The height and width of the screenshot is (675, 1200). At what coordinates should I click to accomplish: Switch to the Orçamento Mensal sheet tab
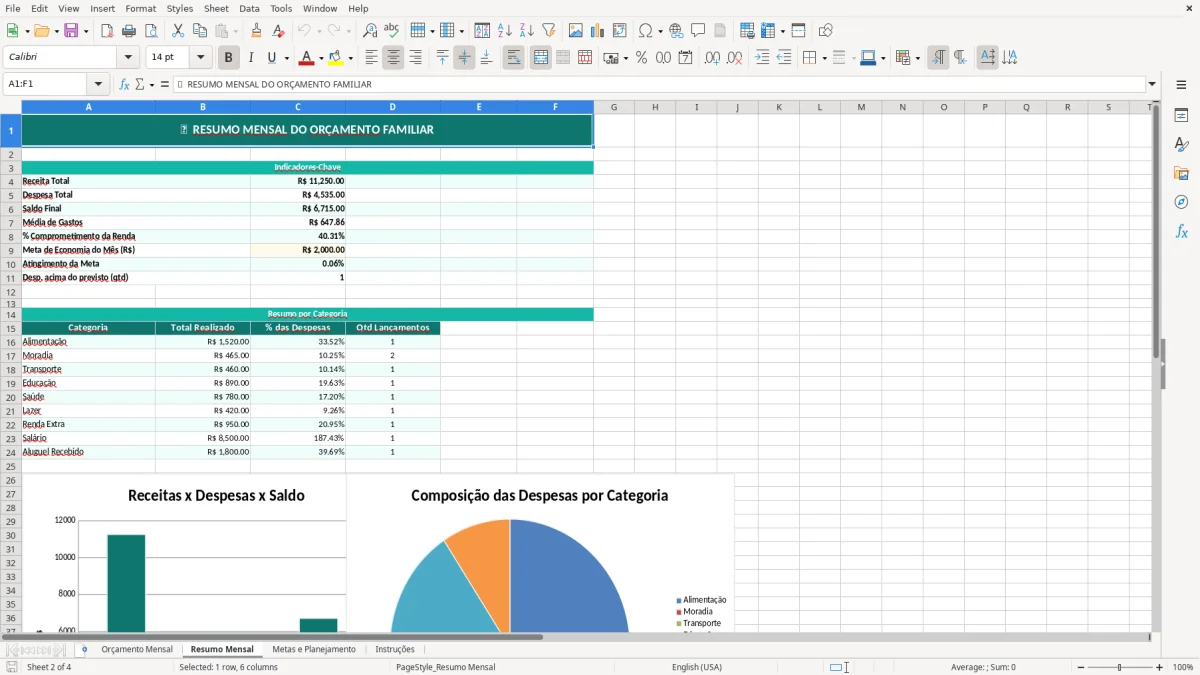point(137,649)
